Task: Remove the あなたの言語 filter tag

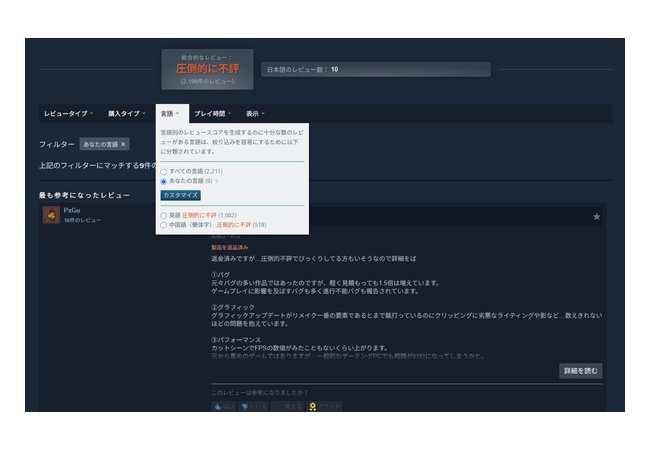Action: coord(123,144)
